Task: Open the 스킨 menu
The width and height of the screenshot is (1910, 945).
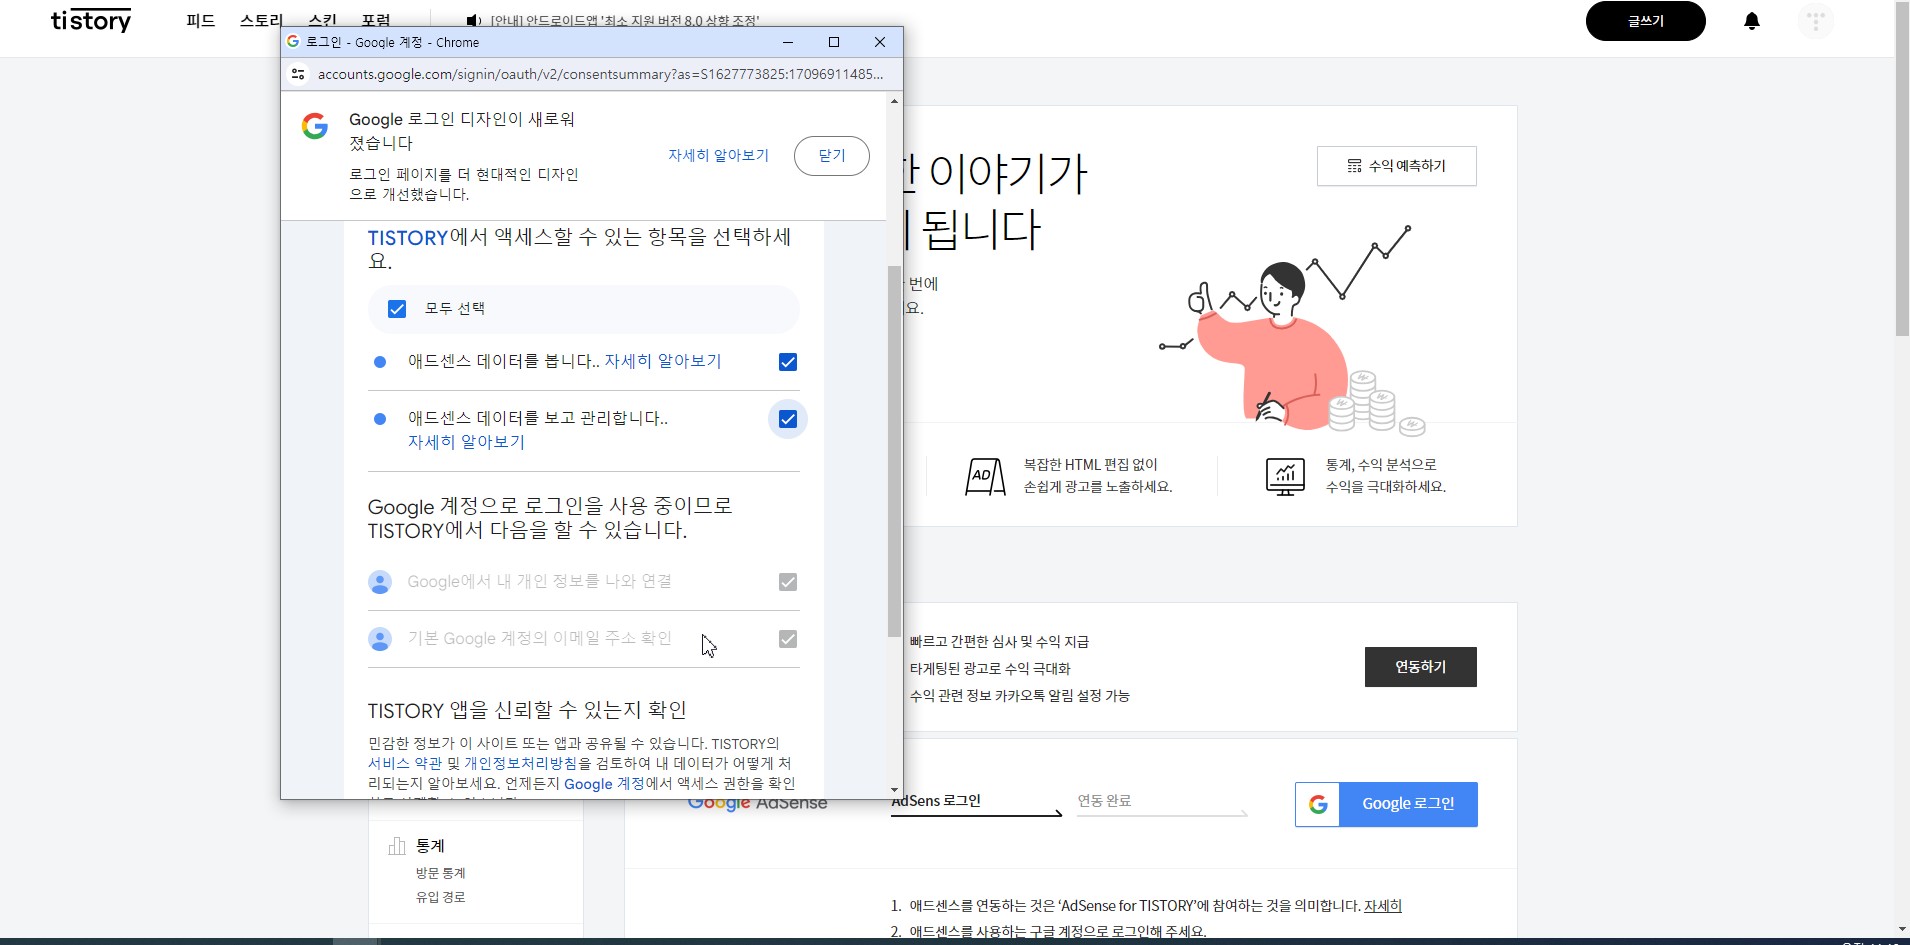Action: 323,21
